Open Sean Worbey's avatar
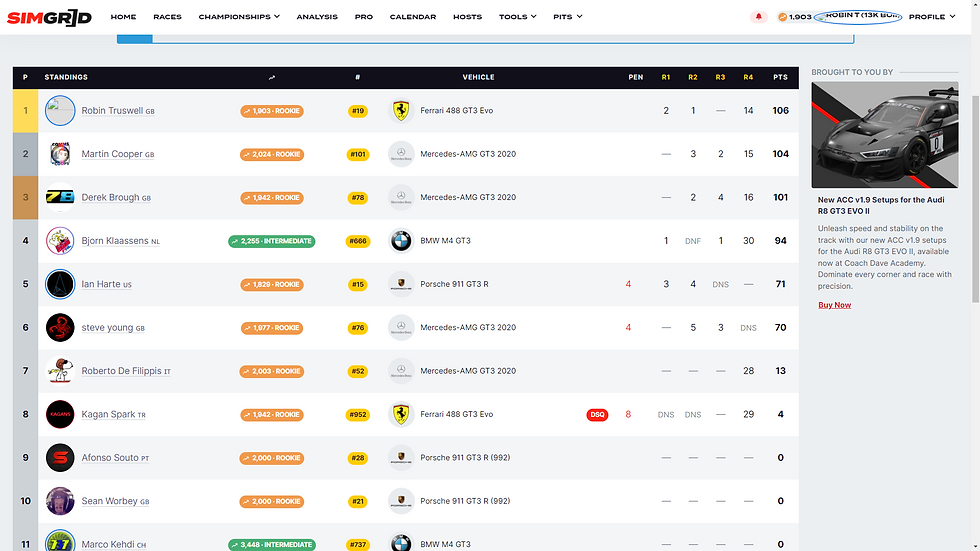980x551 pixels. (x=60, y=501)
